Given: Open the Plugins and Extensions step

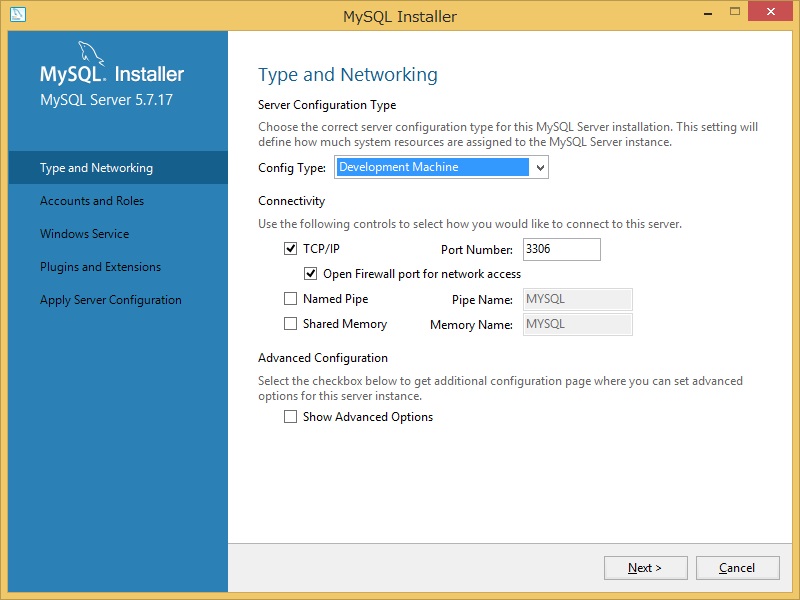Looking at the screenshot, I should coord(118,267).
